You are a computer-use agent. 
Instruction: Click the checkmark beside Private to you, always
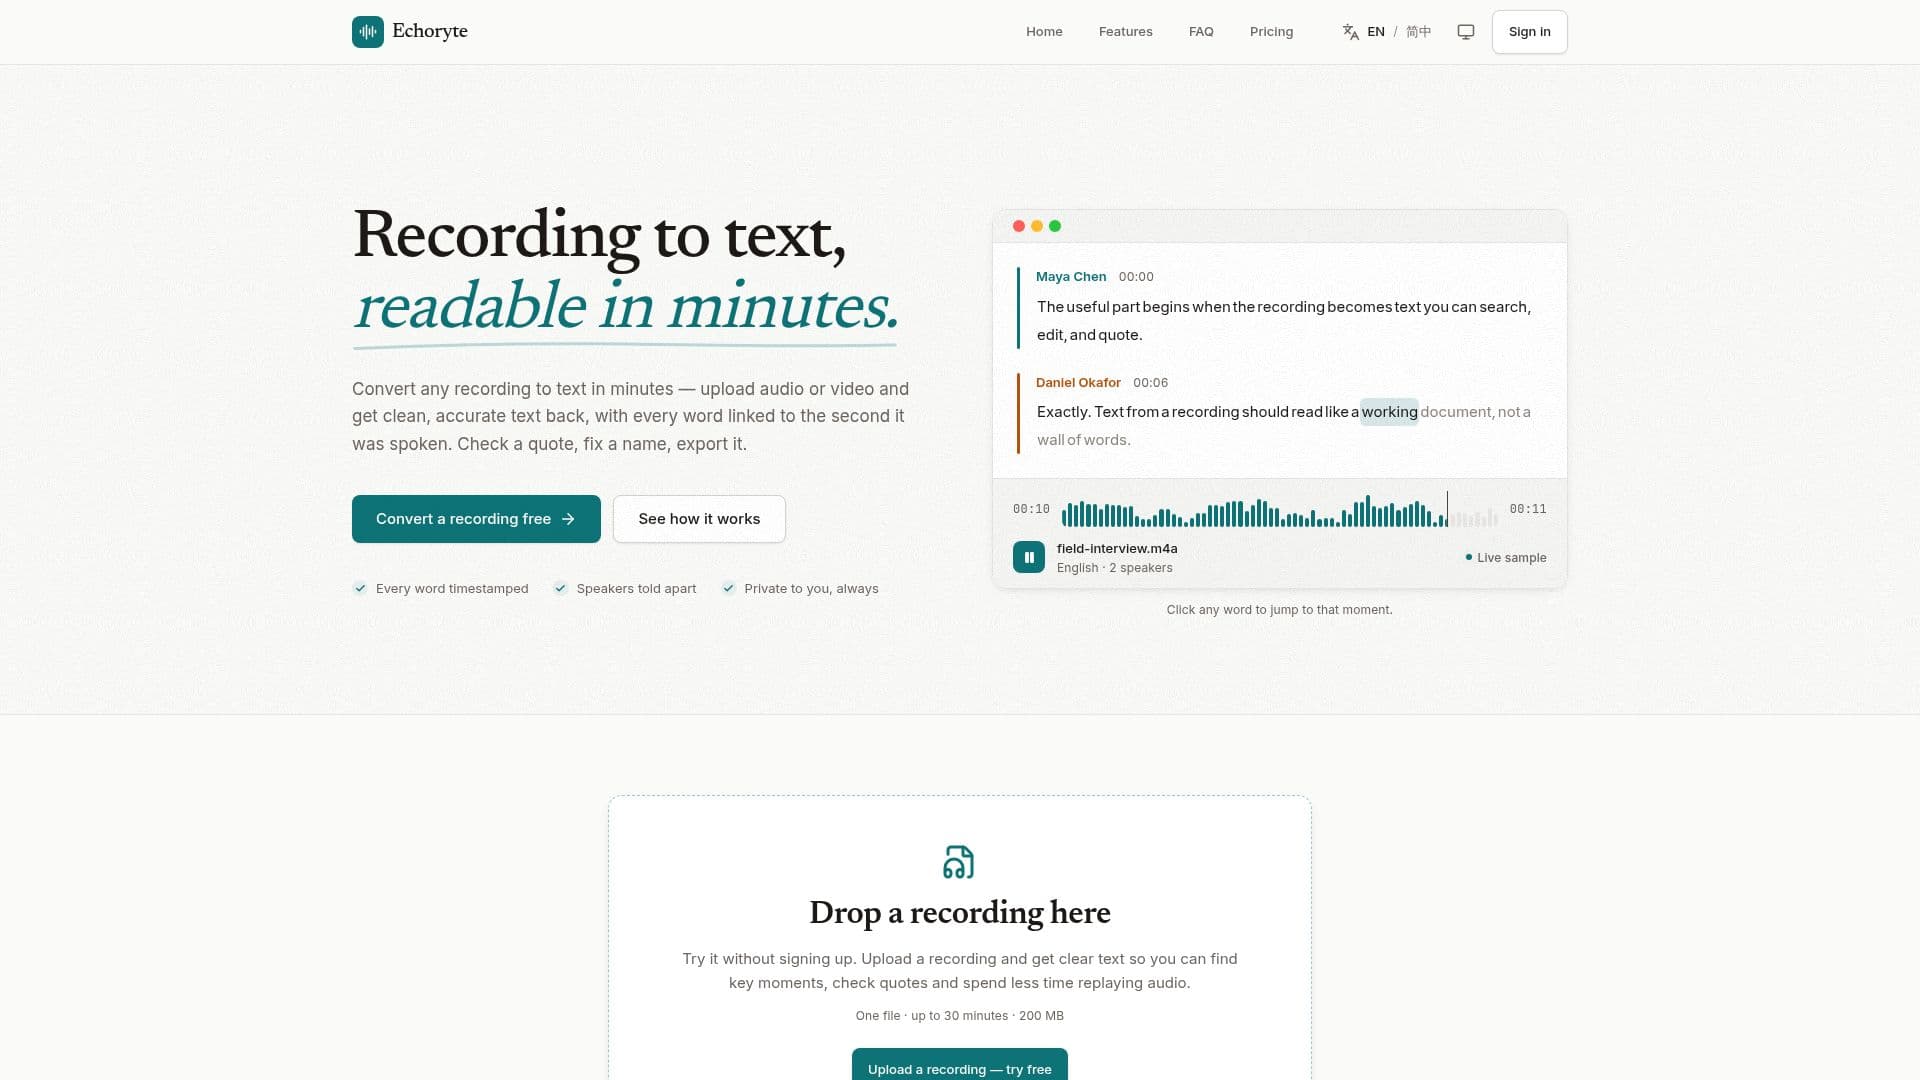(x=729, y=588)
